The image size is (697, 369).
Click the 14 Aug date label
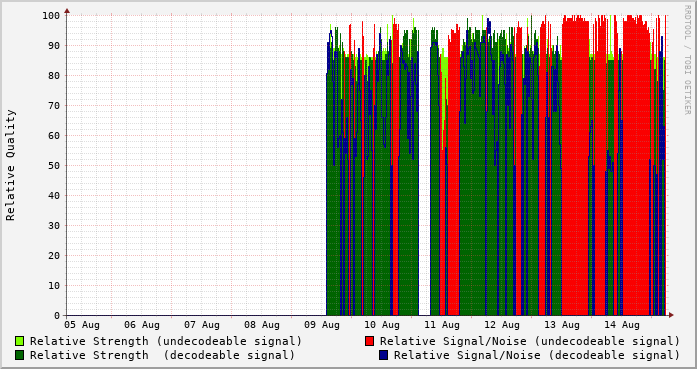coord(622,325)
